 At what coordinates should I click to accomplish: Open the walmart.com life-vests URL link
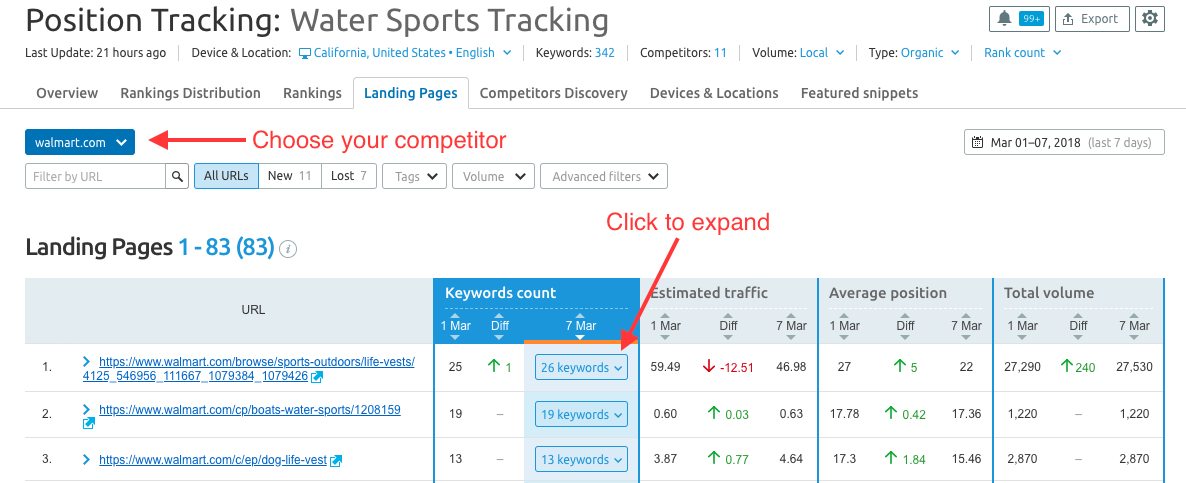click(250, 369)
